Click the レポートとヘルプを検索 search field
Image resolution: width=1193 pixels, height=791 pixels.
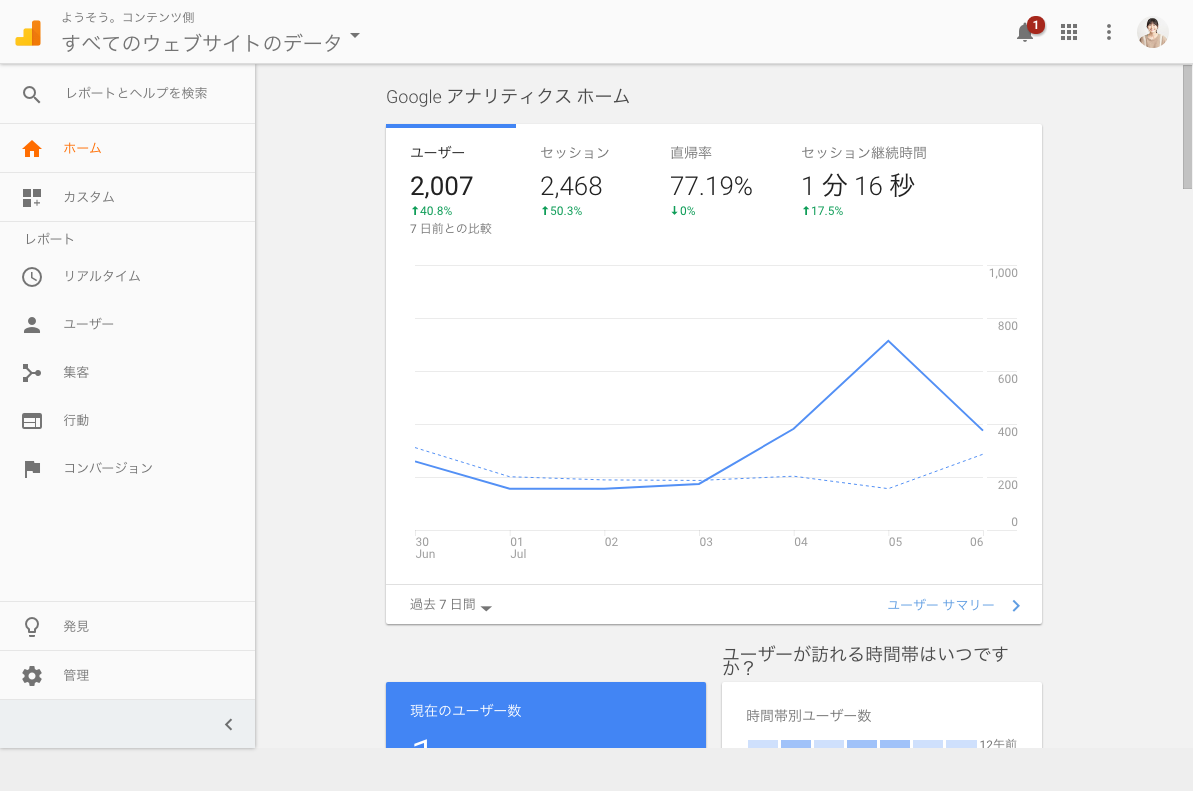137,94
